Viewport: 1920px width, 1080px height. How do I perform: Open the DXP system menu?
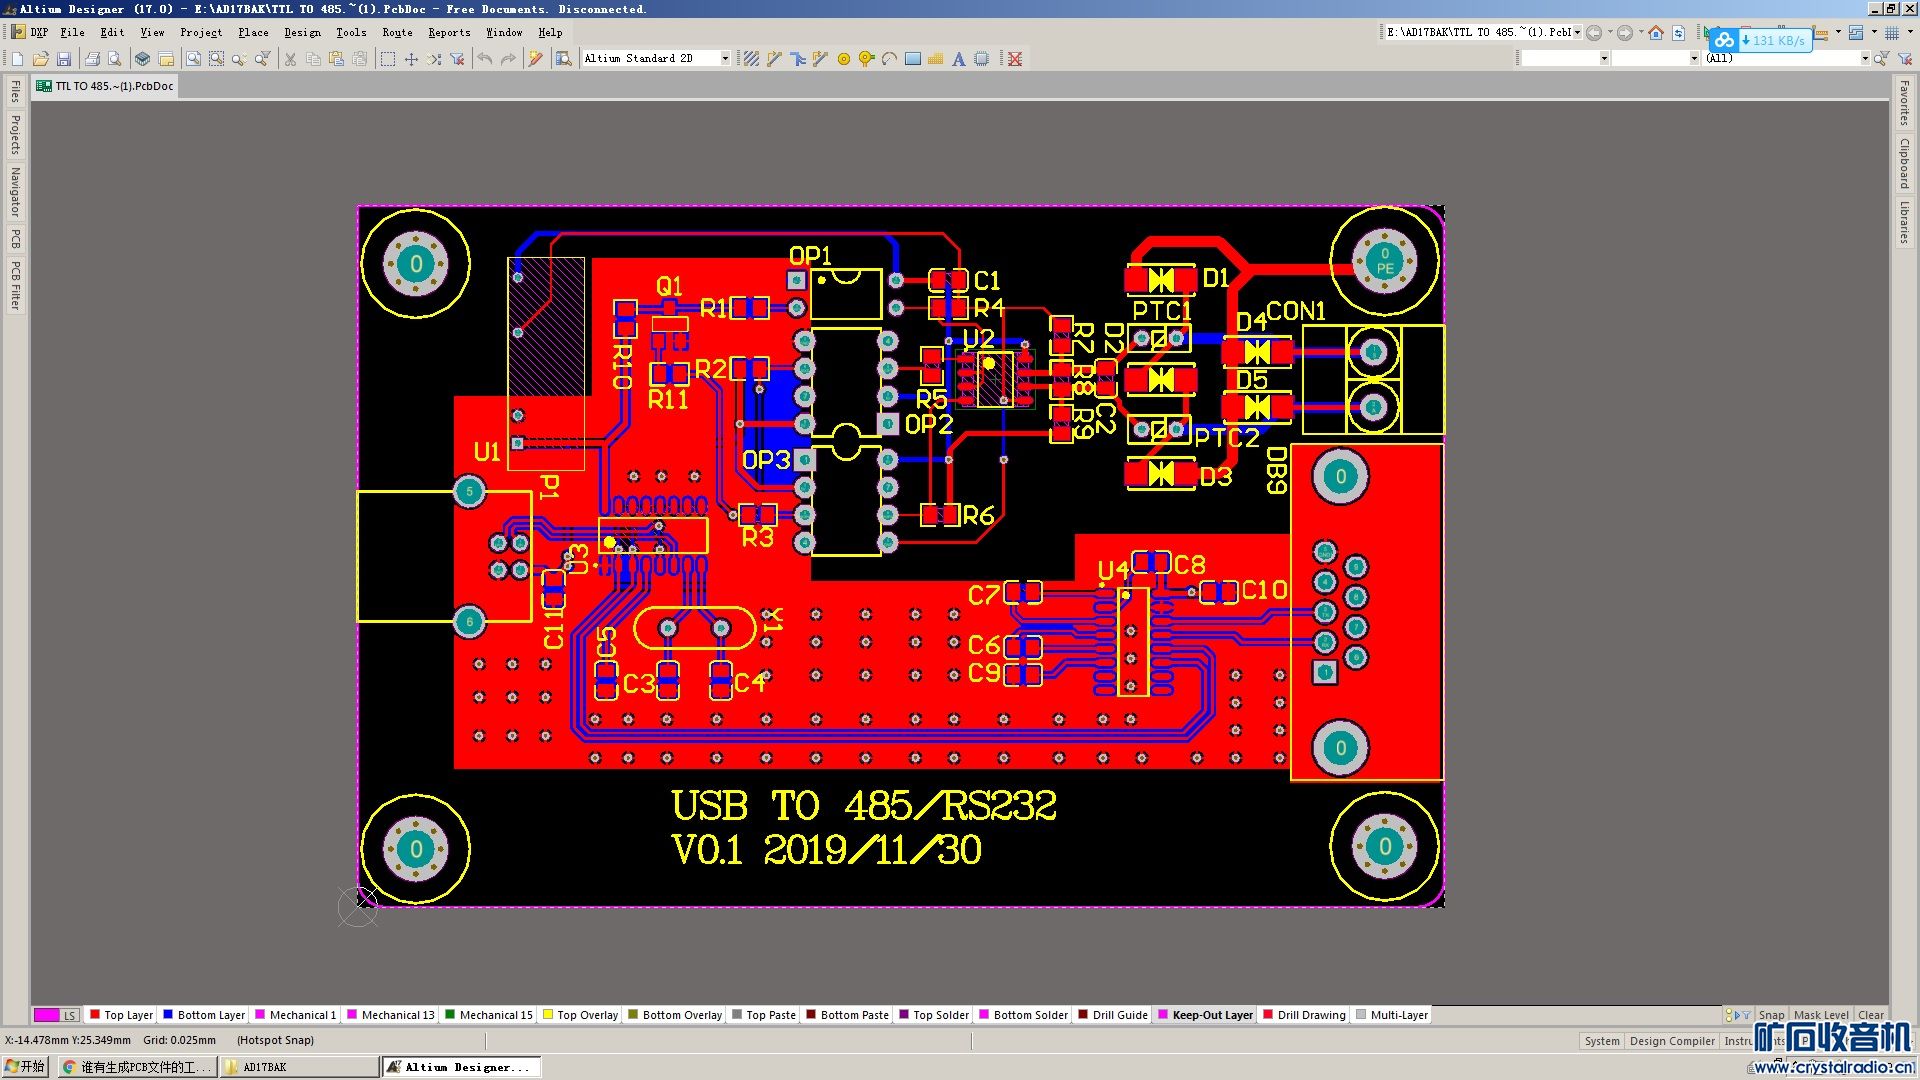pos(30,33)
